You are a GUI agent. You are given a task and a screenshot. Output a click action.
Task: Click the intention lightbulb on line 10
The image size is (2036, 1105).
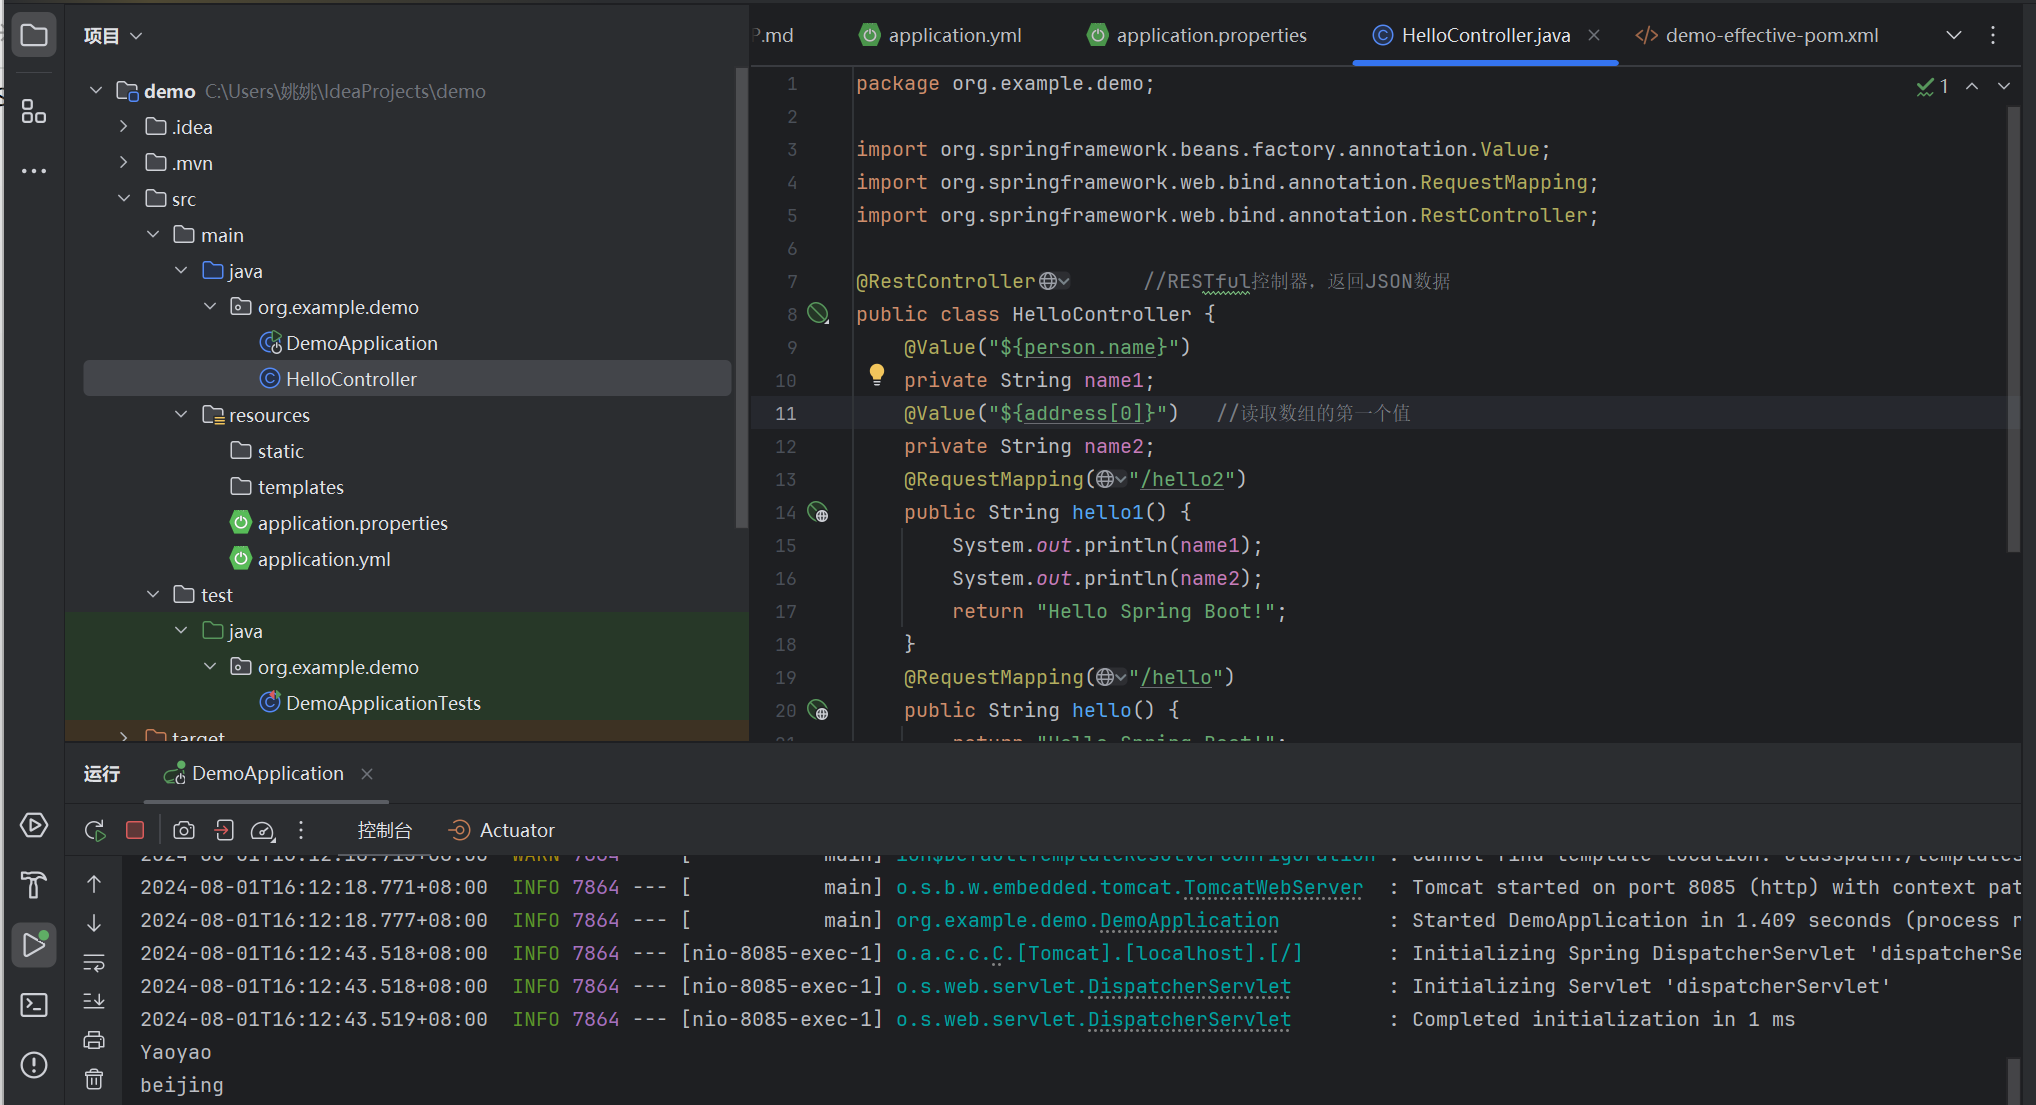[877, 374]
